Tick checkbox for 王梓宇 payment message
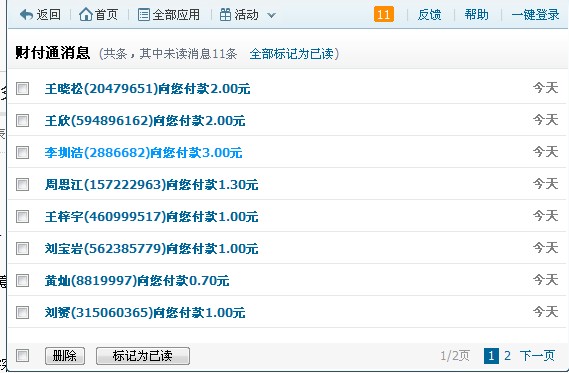569x373 pixels. pos(22,216)
